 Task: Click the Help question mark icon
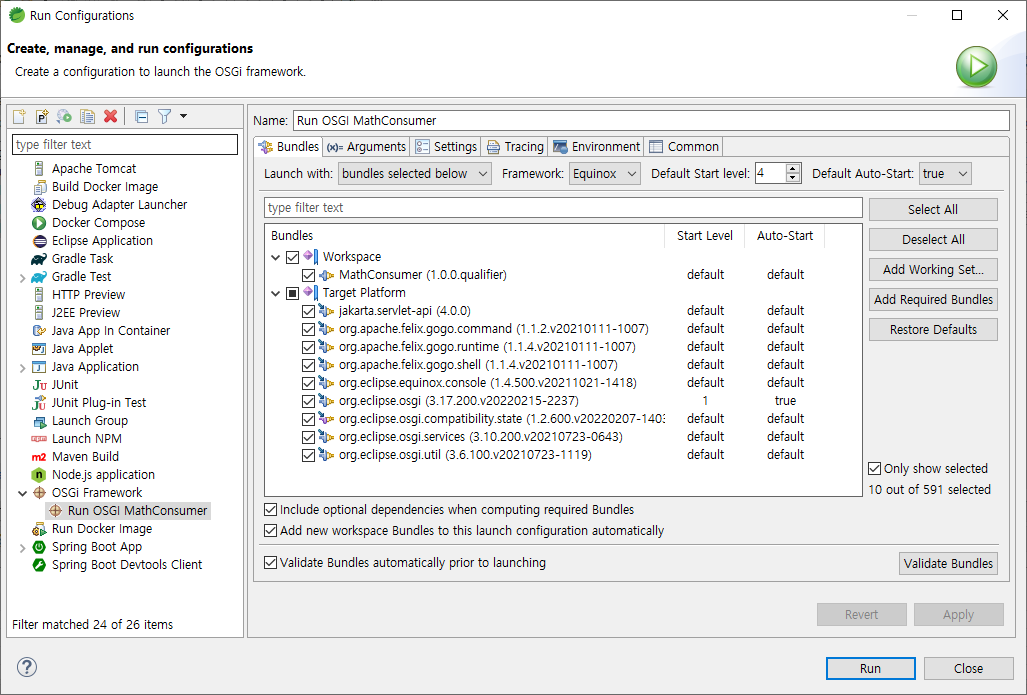pos(27,667)
